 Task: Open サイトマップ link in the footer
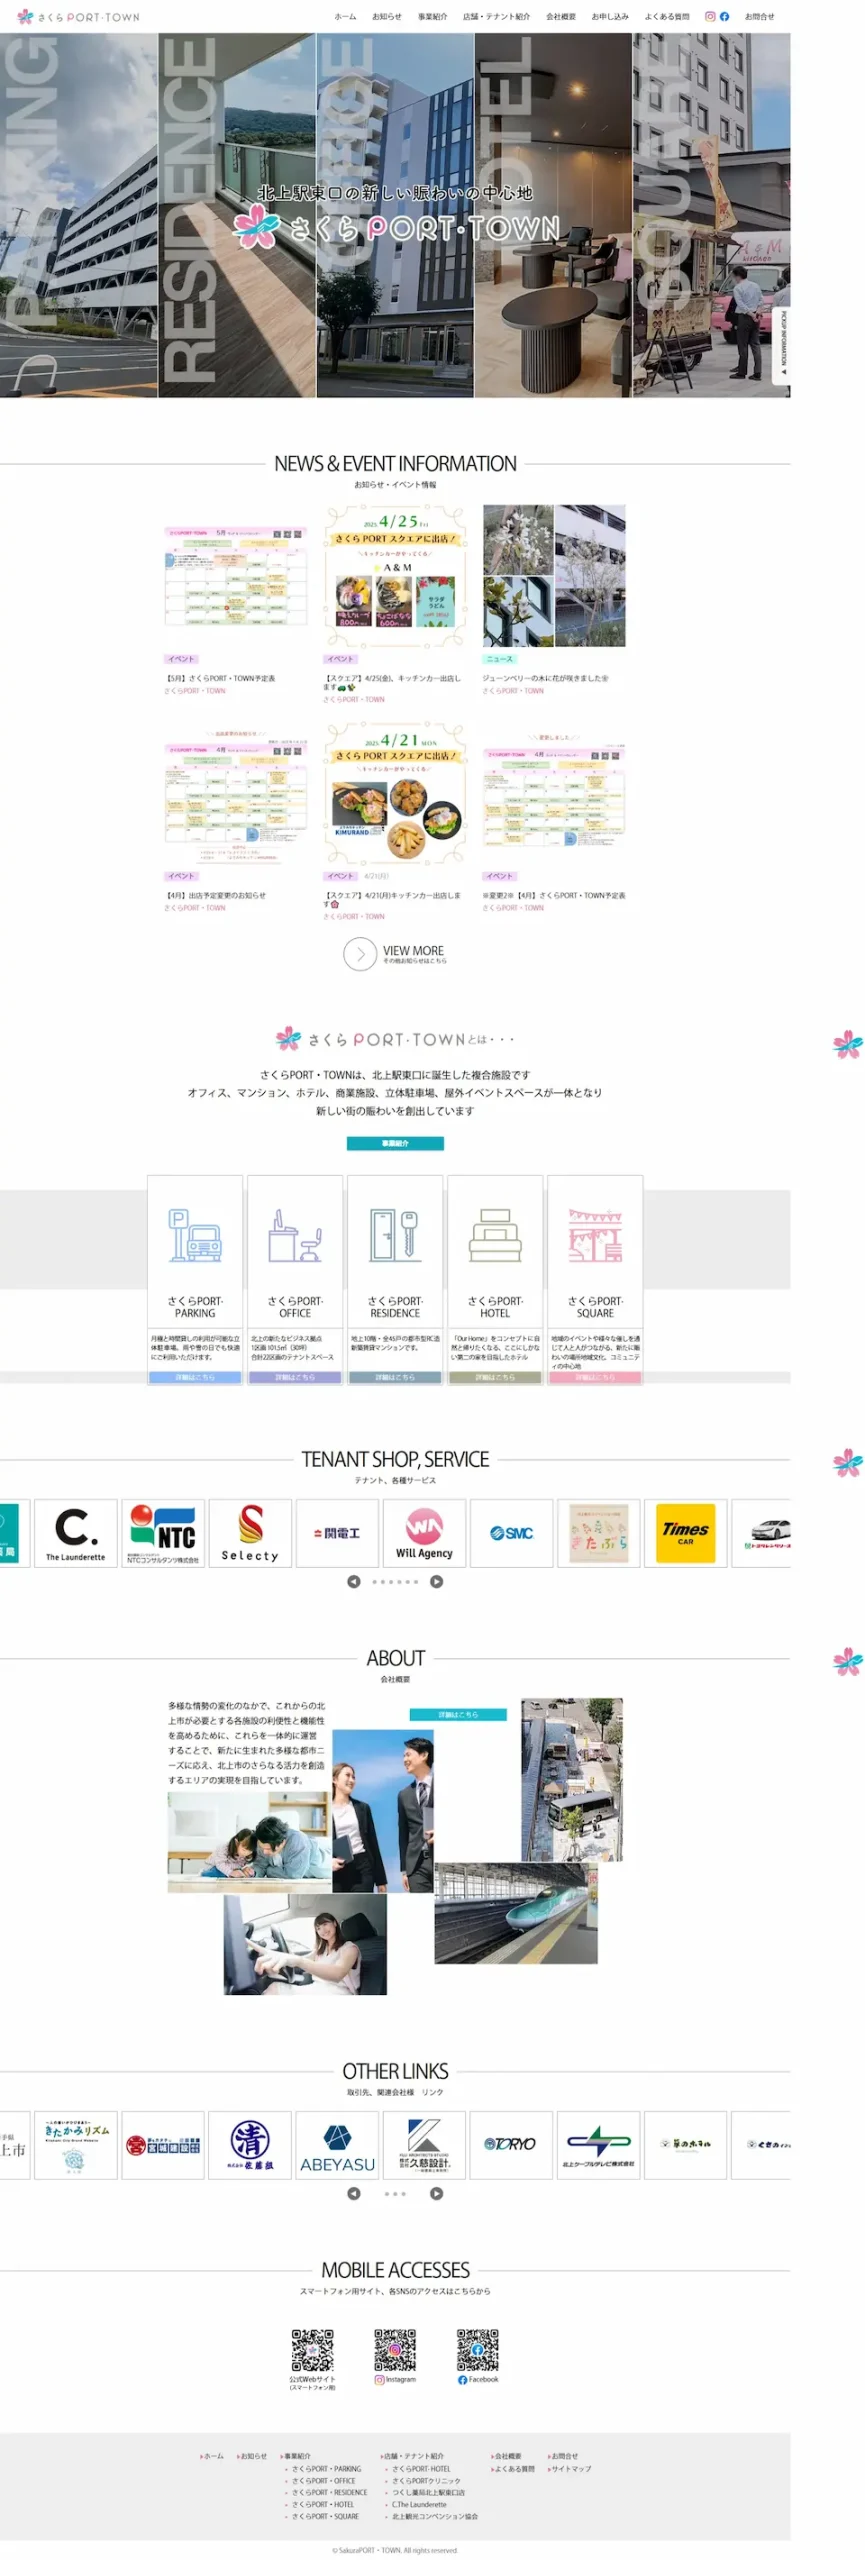[570, 2468]
